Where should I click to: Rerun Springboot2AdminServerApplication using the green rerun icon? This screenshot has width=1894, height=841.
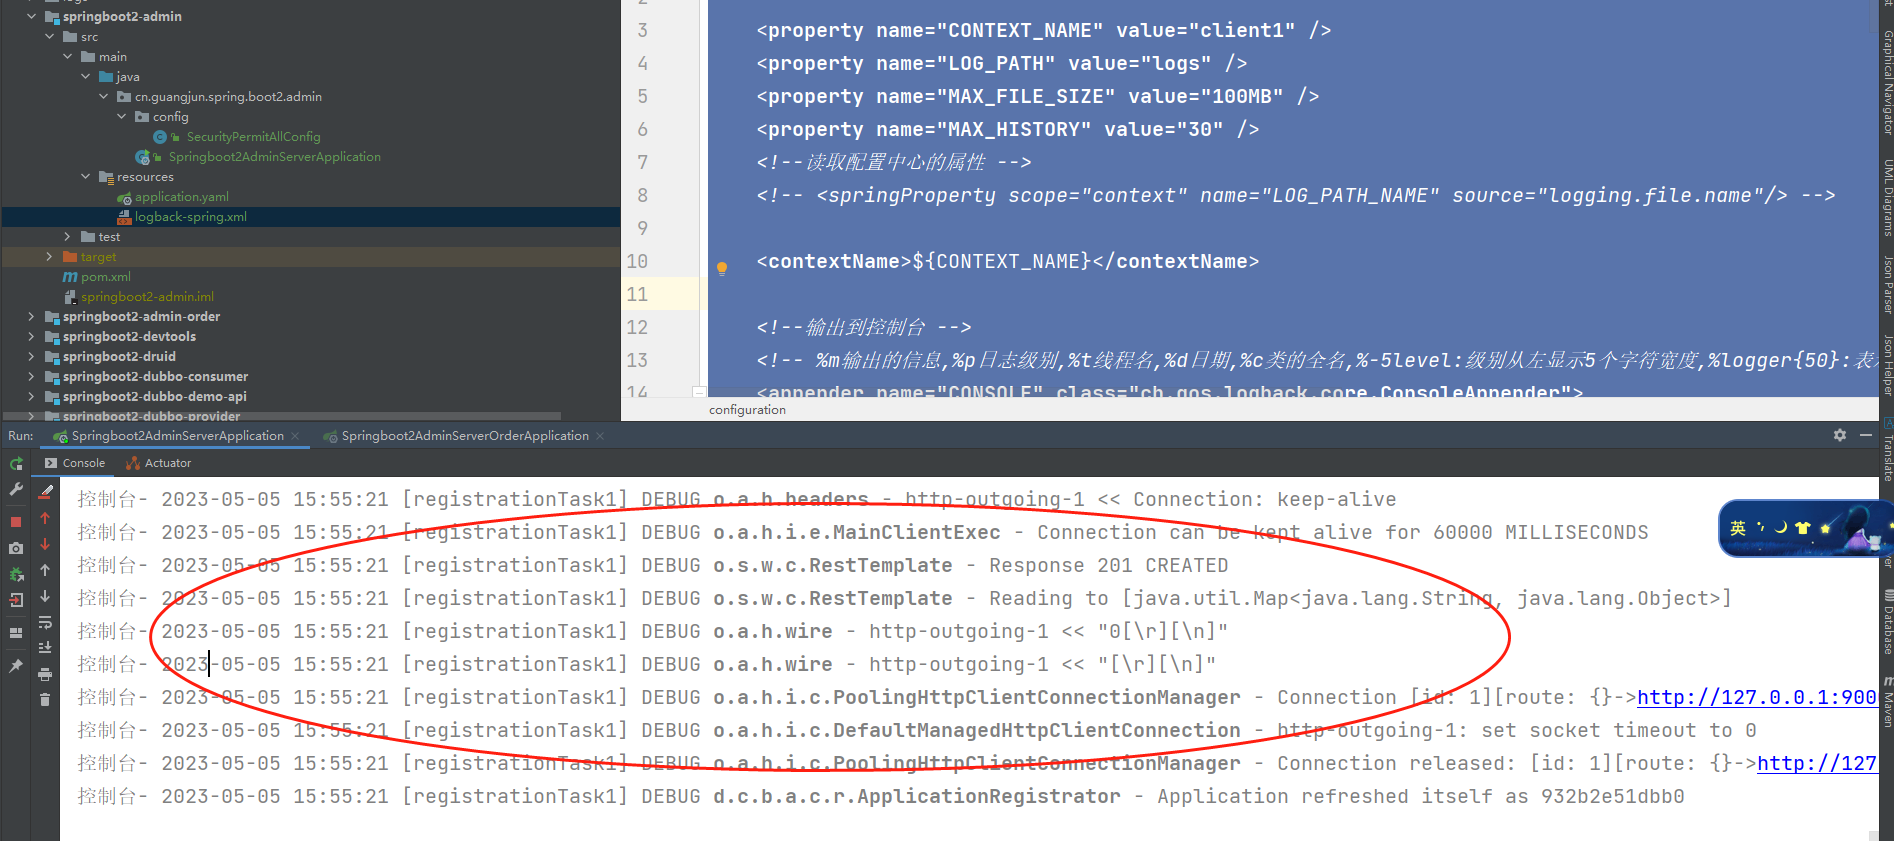(x=16, y=464)
